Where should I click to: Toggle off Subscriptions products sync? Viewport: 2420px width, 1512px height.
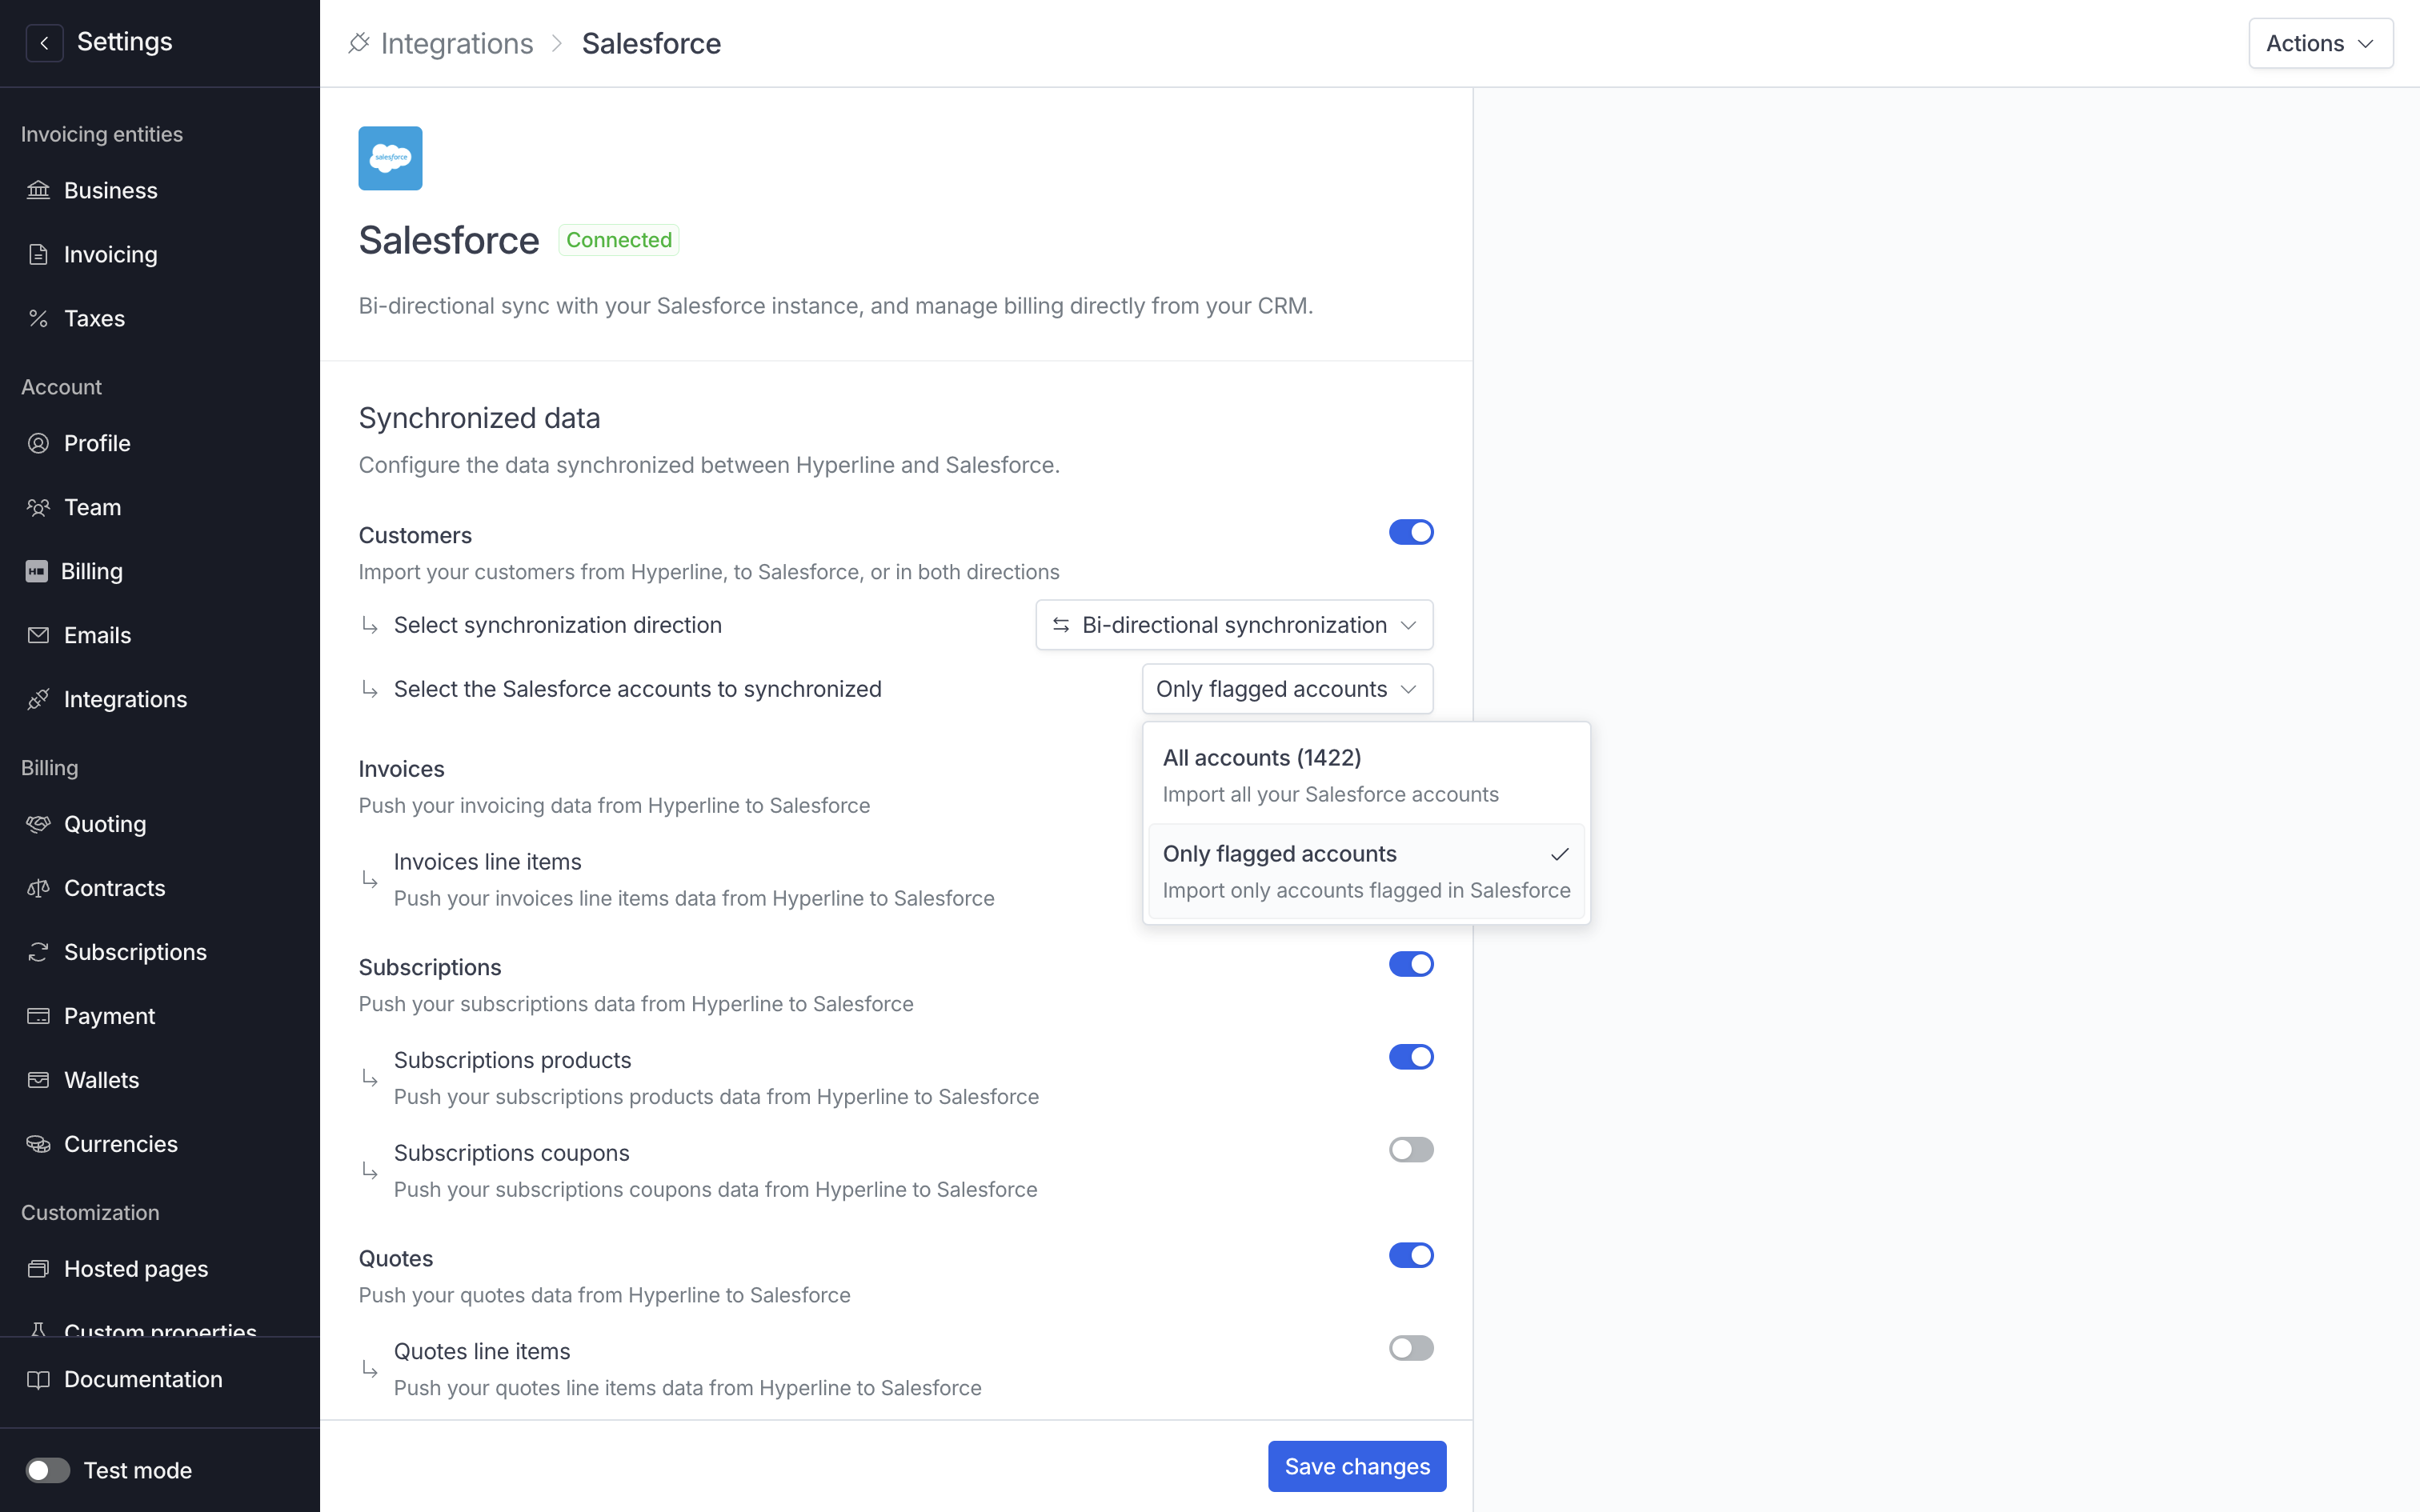pos(1410,1057)
